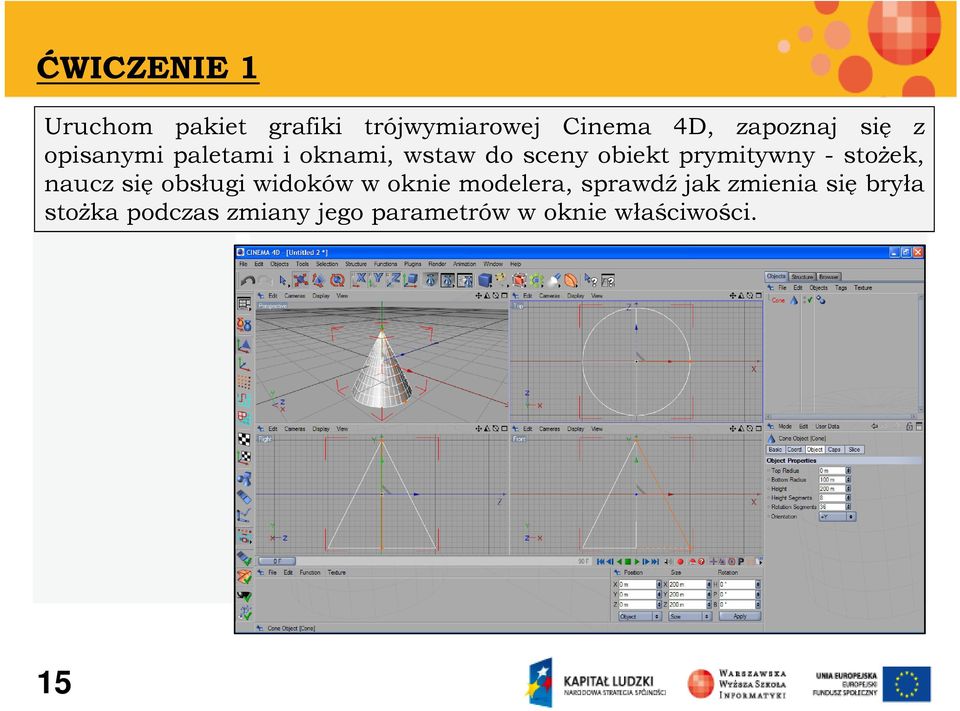Viewport: 960px width, 711px height.
Task: Toggle Cone's visibility dots
Action: click(804, 300)
